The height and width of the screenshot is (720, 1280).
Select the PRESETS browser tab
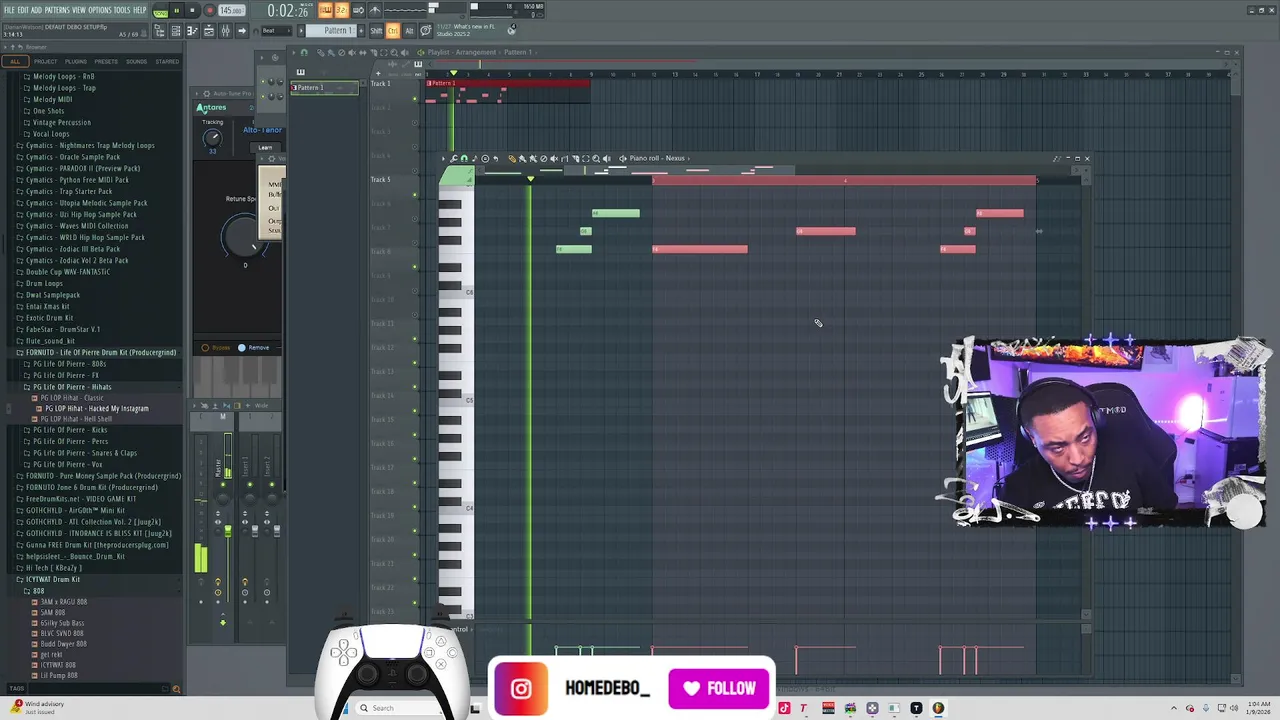(106, 61)
